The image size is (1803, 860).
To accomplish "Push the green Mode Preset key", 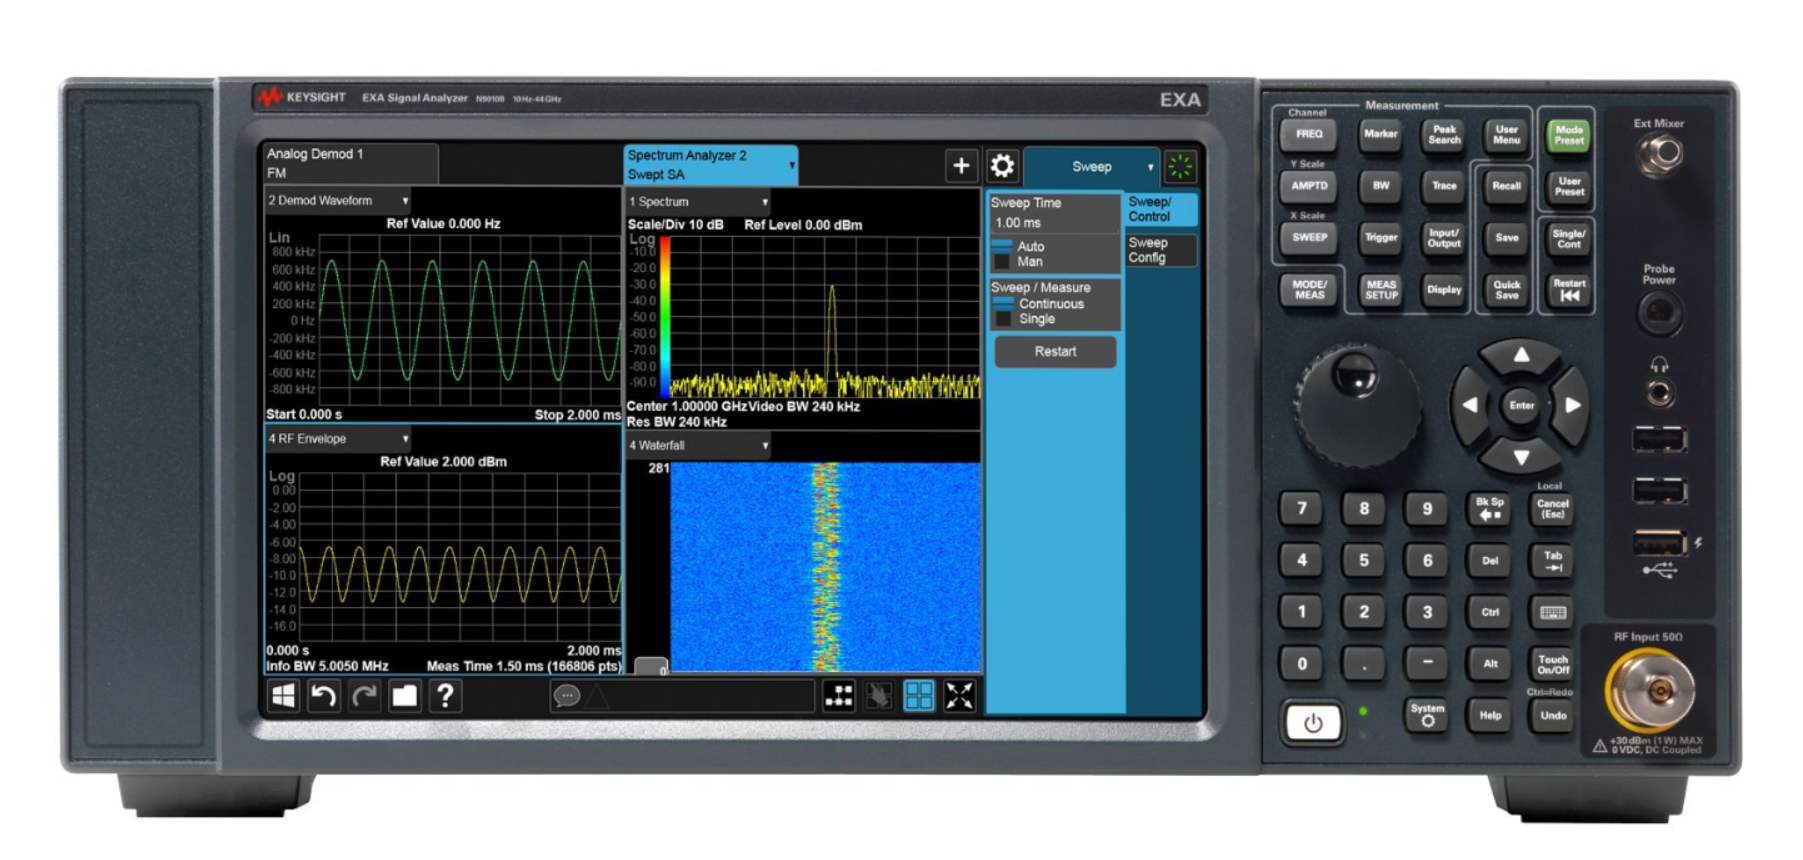I will (x=1569, y=135).
